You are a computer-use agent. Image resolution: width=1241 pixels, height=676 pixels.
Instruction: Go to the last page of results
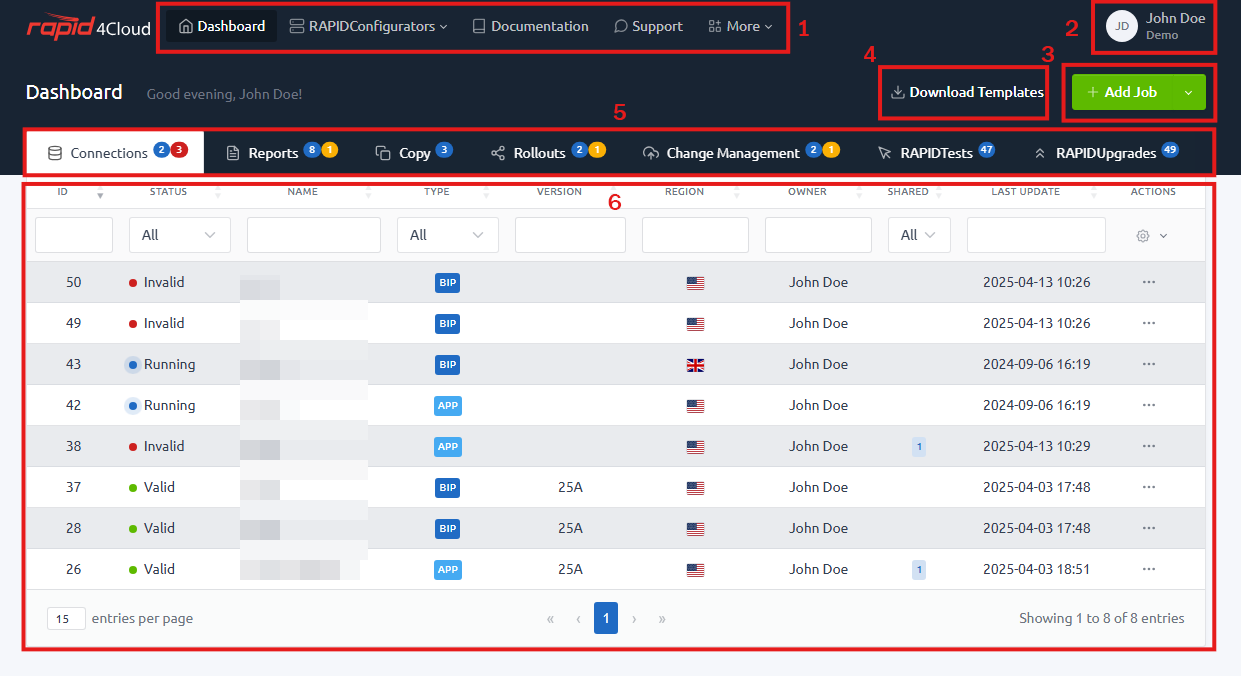[x=662, y=619]
